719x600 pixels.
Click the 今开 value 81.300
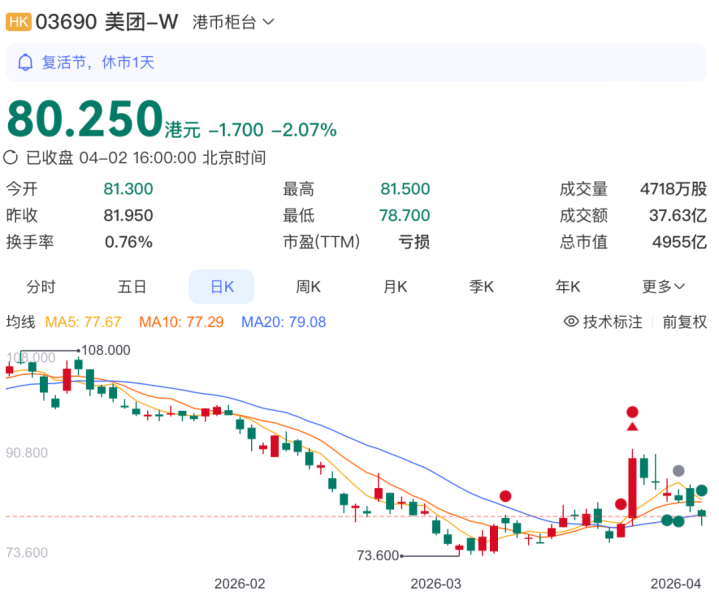tap(128, 189)
